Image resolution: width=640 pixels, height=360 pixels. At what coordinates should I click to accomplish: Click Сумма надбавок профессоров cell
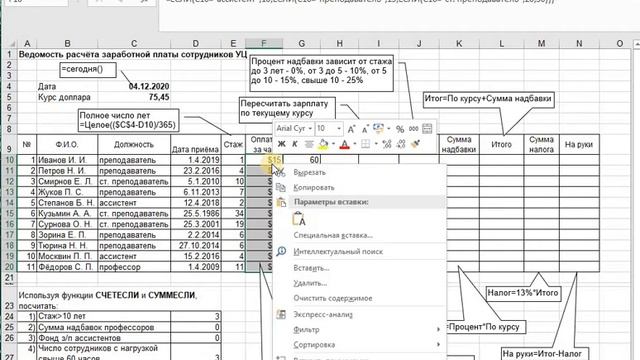pos(104,327)
